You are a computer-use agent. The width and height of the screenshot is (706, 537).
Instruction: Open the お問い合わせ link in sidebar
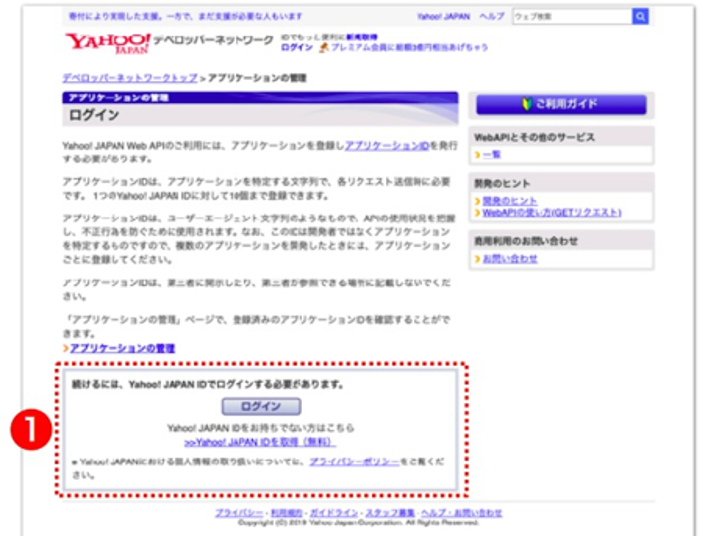[x=510, y=259]
